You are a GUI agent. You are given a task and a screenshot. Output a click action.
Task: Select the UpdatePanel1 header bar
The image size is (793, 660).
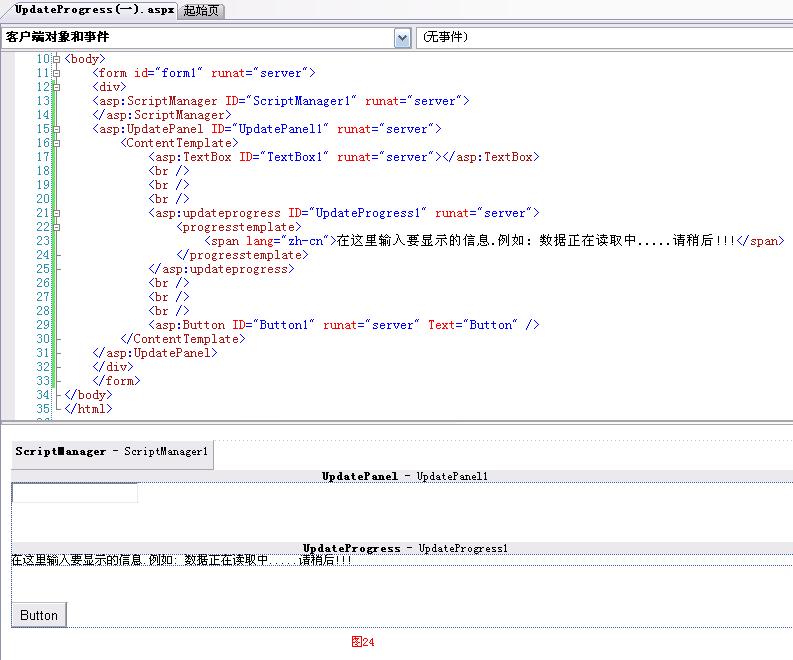coord(404,476)
